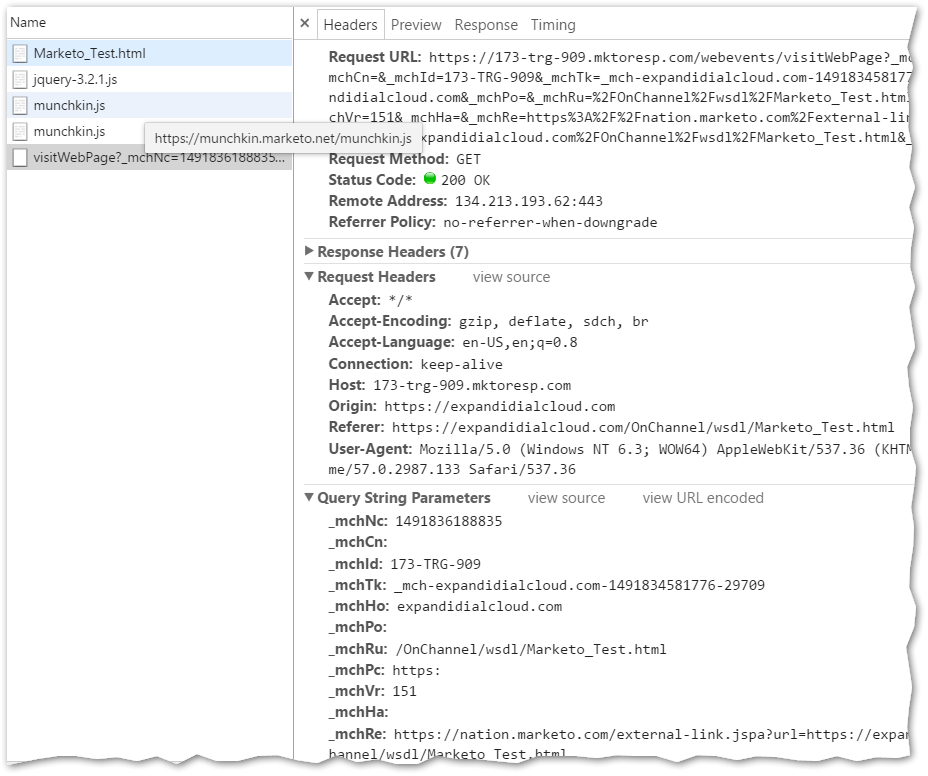Click the Accept-Encoding value gzip, deflate, sdch, br
928x776 pixels.
tap(553, 321)
